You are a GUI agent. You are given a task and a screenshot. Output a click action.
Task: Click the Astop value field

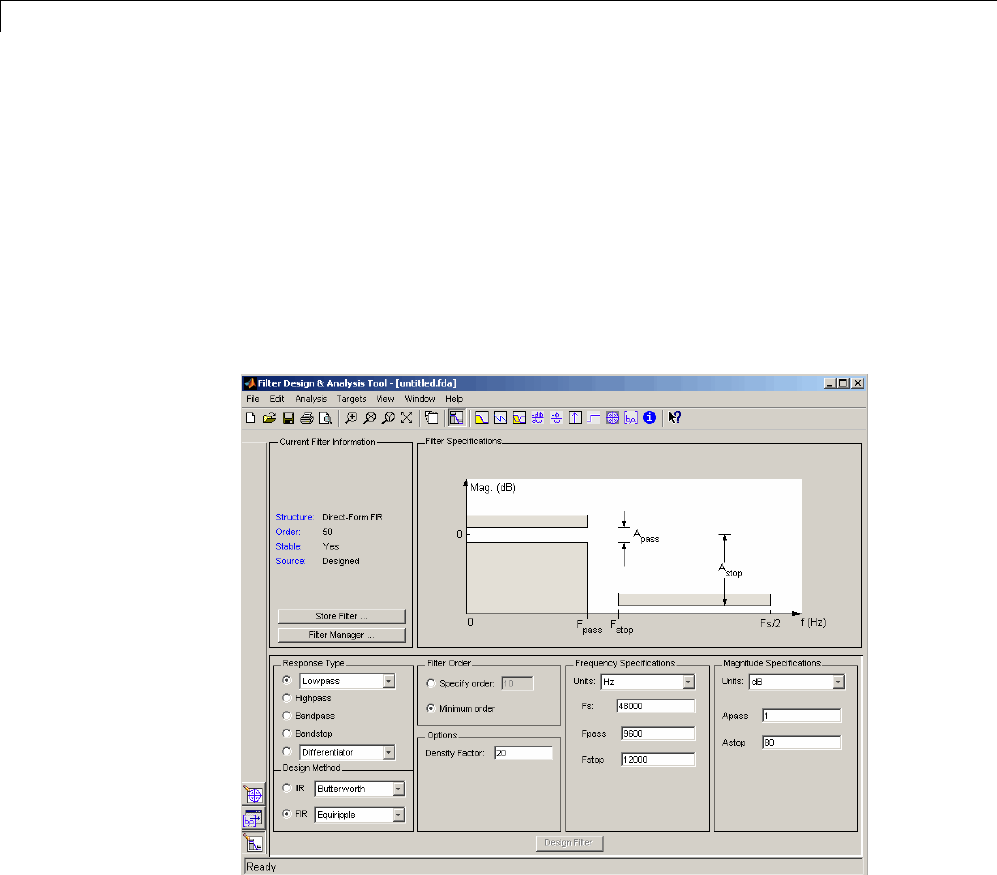pos(801,742)
